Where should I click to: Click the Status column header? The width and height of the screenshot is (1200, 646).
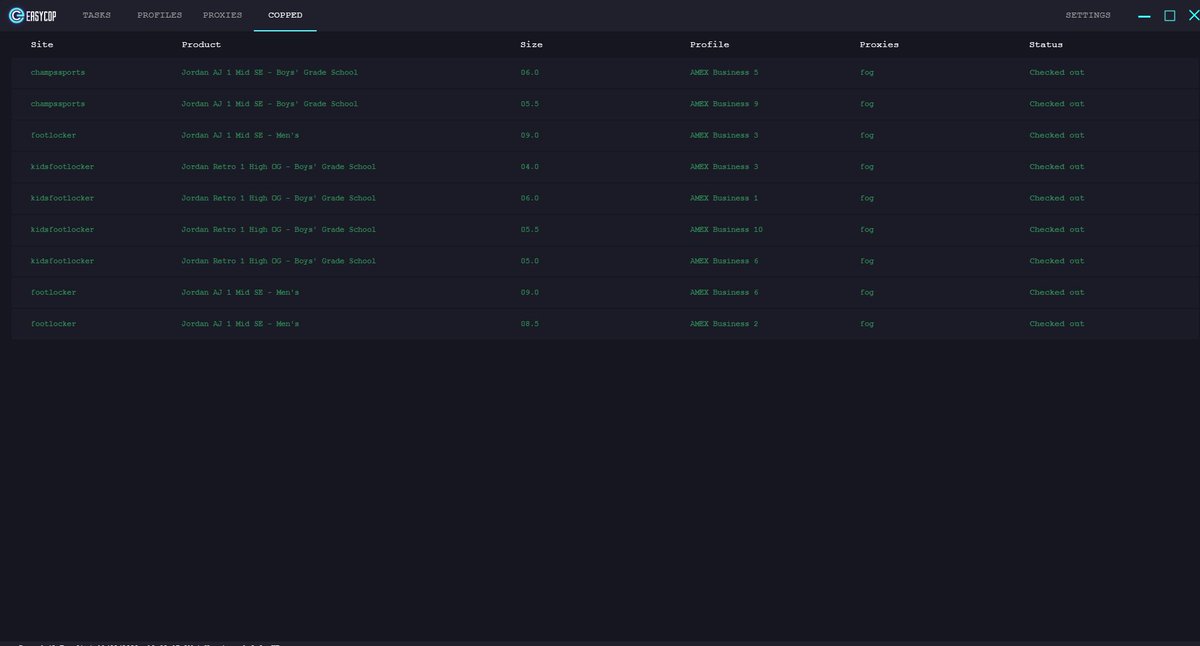pyautogui.click(x=1046, y=45)
